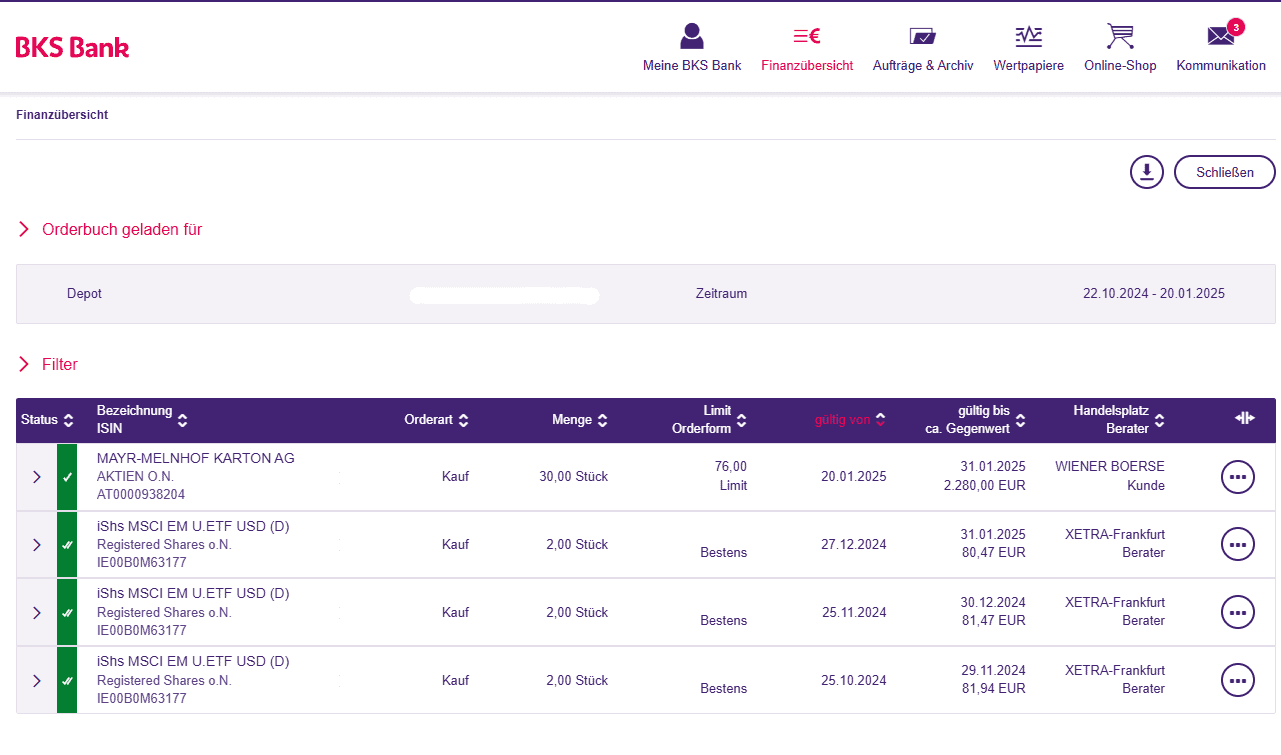This screenshot has height=755, width=1281.
Task: Click ISIN AT0000938204
Action: (141, 494)
